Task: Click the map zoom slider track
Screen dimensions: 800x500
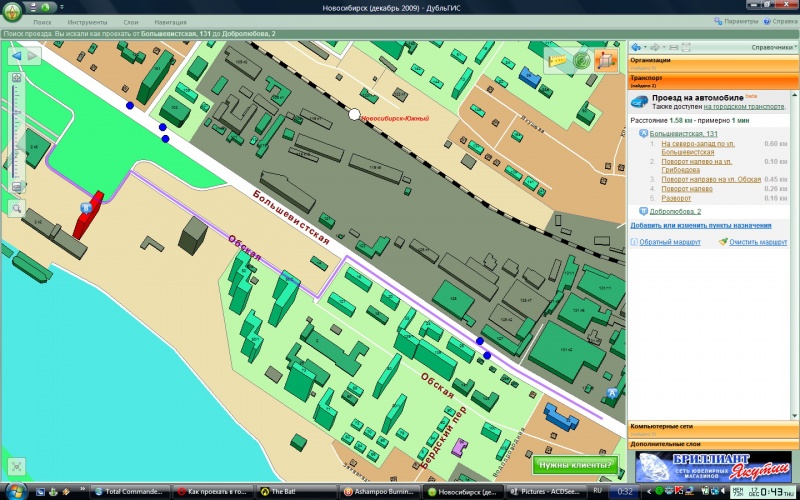Action: [17, 140]
